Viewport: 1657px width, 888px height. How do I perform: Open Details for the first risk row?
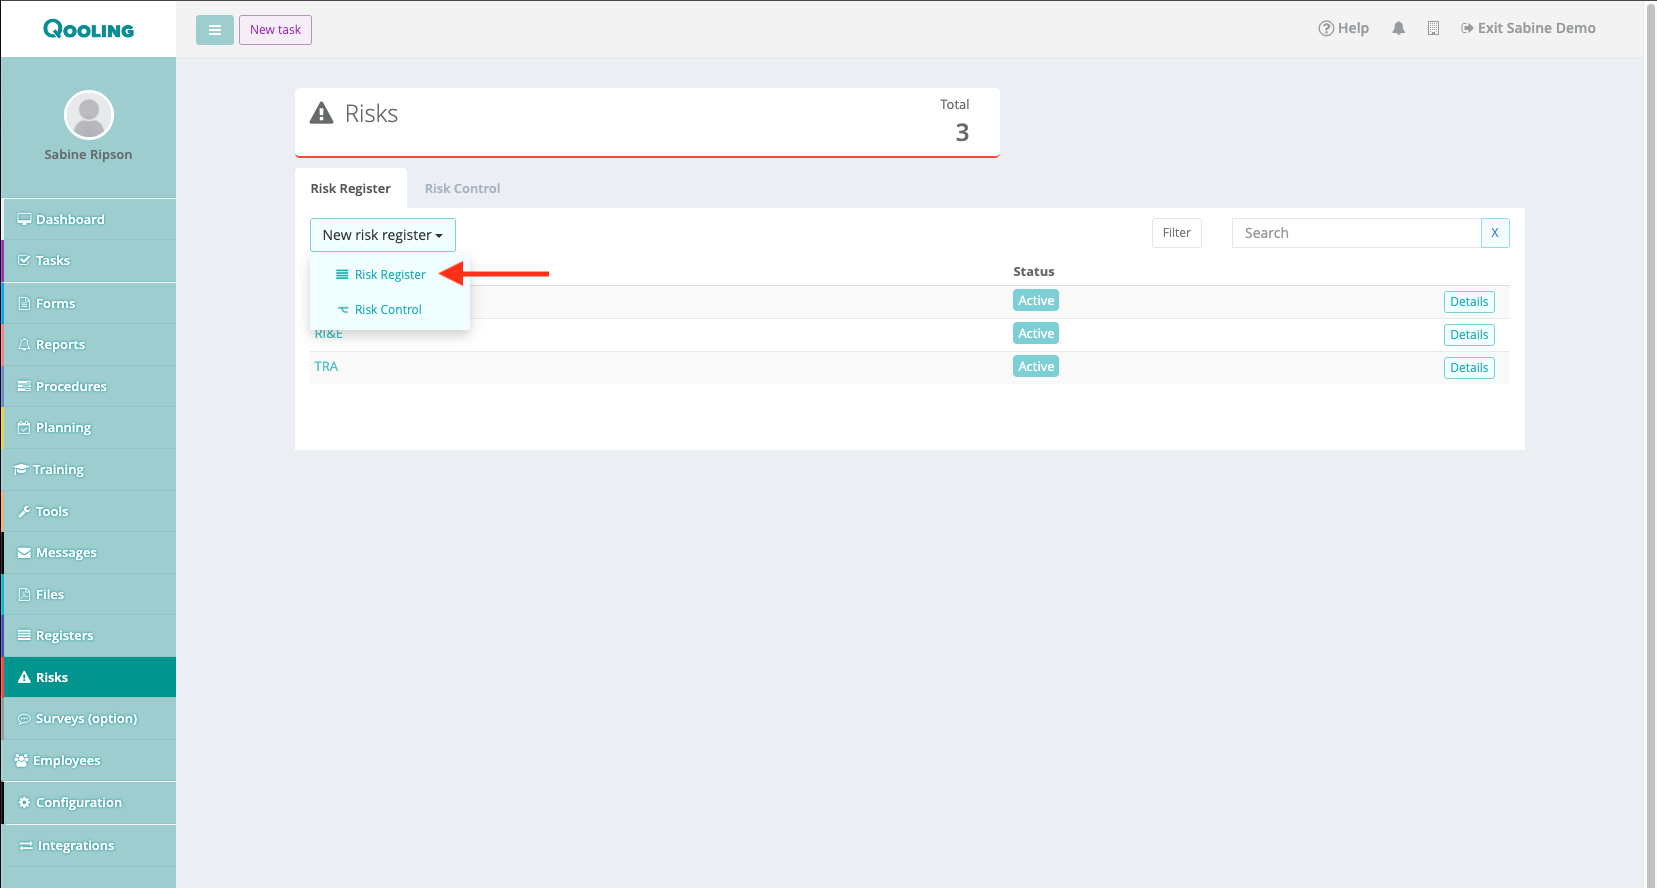1469,302
